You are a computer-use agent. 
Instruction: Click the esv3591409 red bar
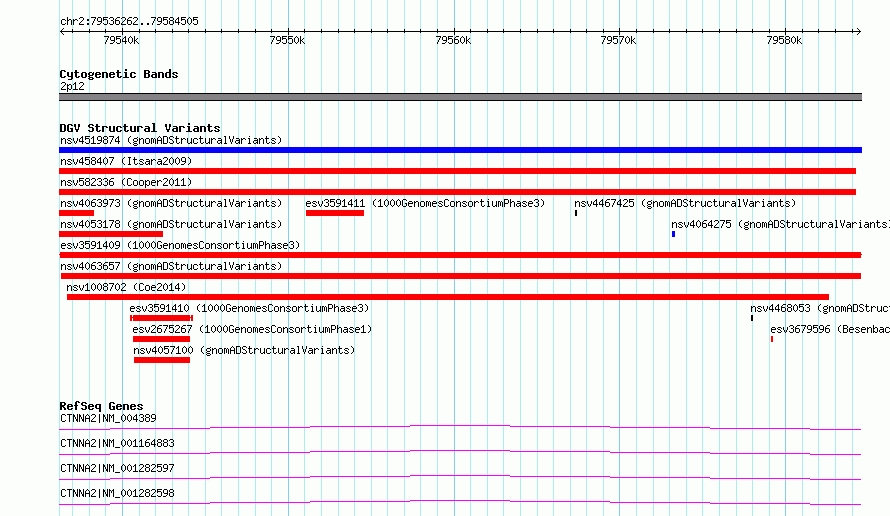pyautogui.click(x=460, y=255)
